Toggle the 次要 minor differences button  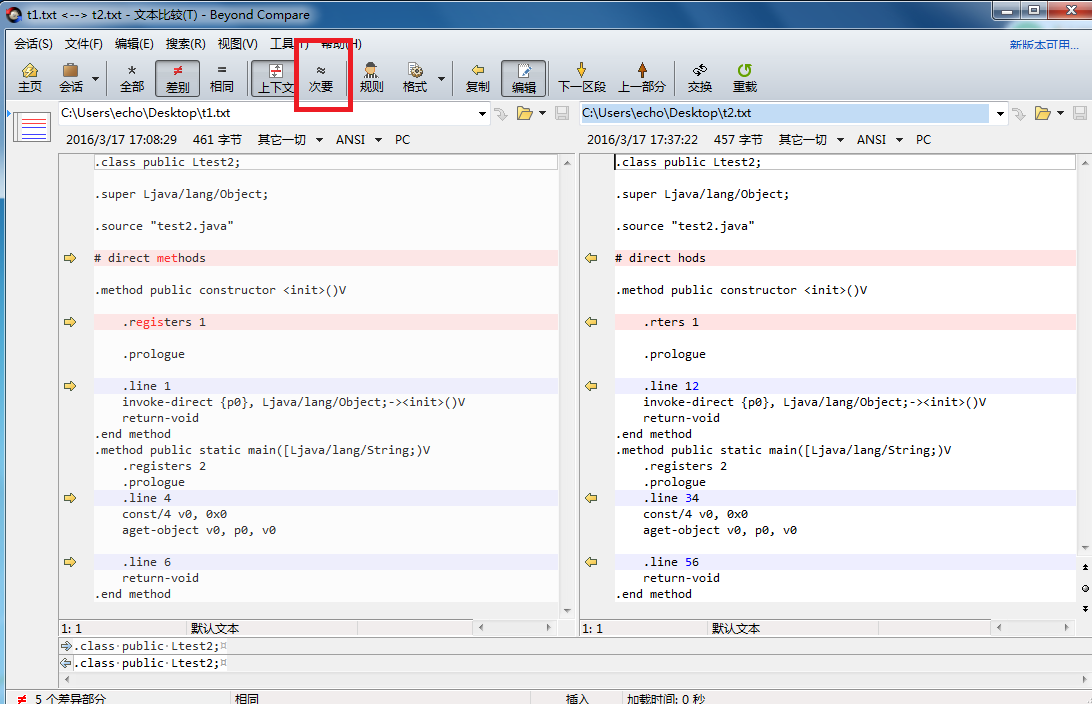click(320, 78)
